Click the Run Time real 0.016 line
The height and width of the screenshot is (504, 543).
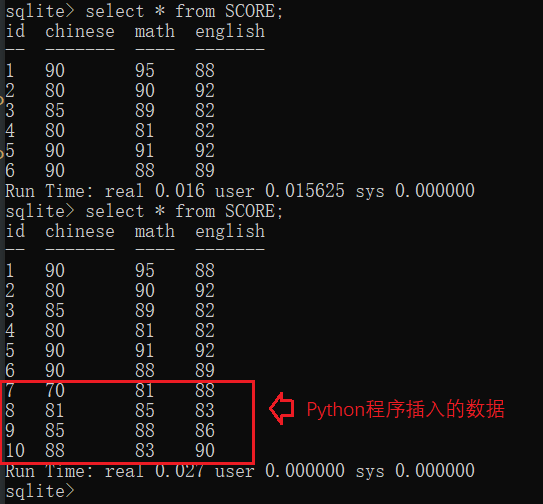[x=240, y=191]
